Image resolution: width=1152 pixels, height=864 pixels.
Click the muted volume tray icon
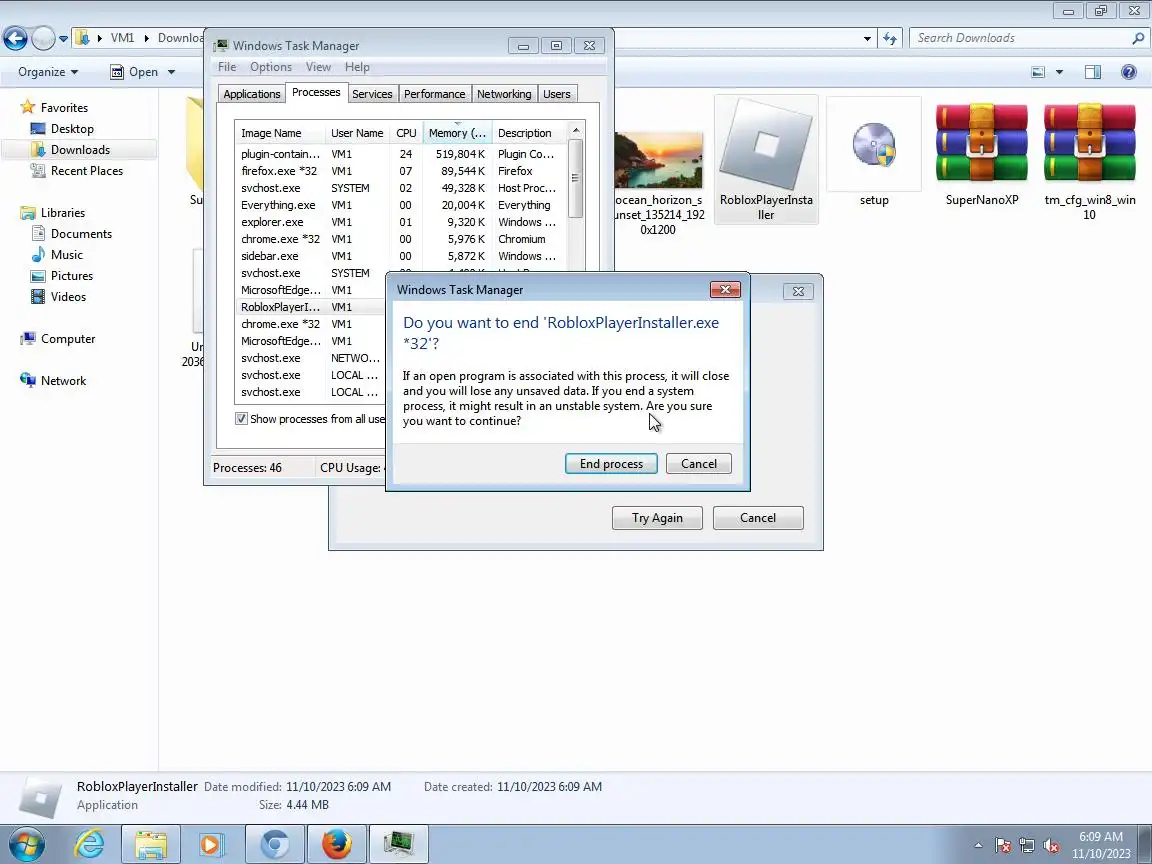[x=1051, y=846]
